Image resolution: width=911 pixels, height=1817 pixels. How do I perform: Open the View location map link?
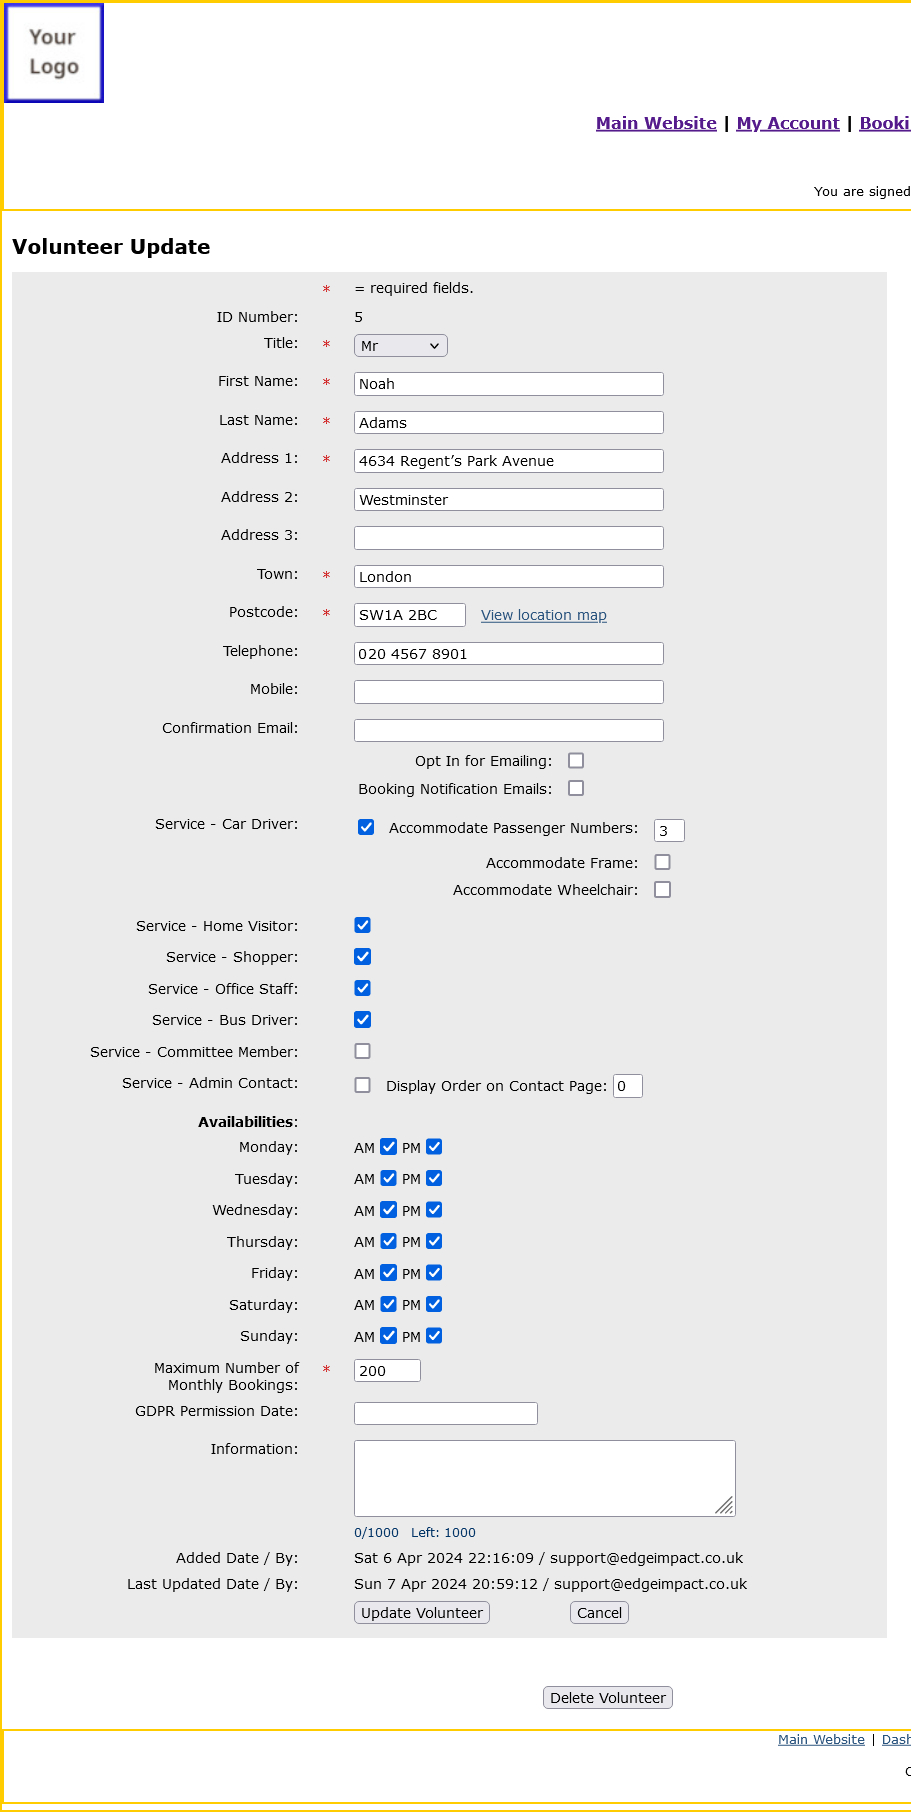point(543,615)
